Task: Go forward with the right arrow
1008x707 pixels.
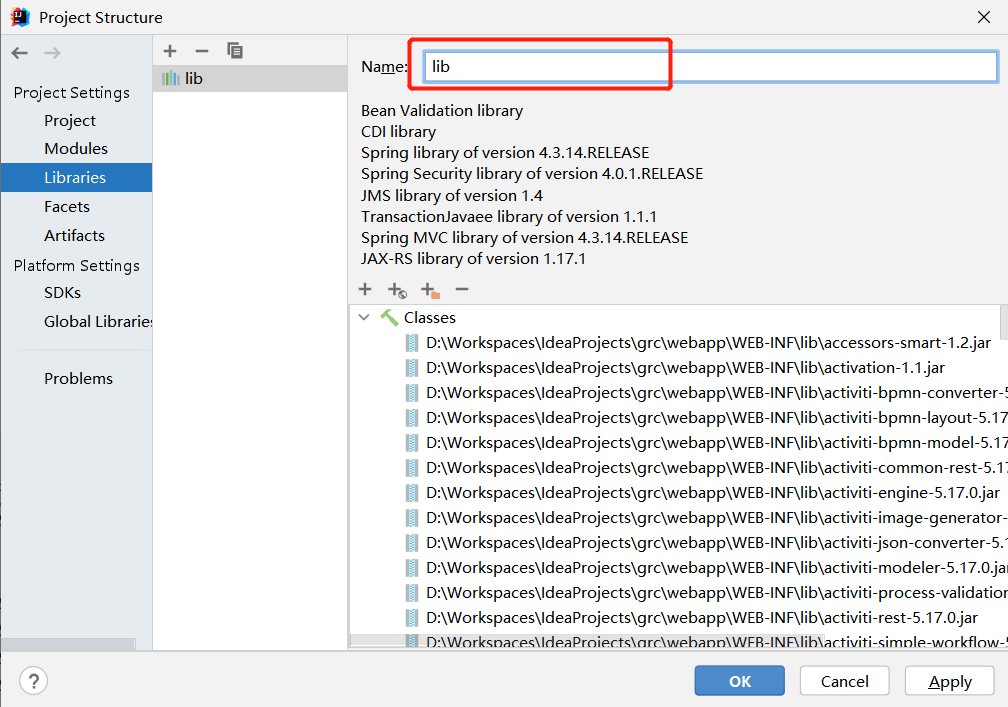Action: pyautogui.click(x=53, y=53)
